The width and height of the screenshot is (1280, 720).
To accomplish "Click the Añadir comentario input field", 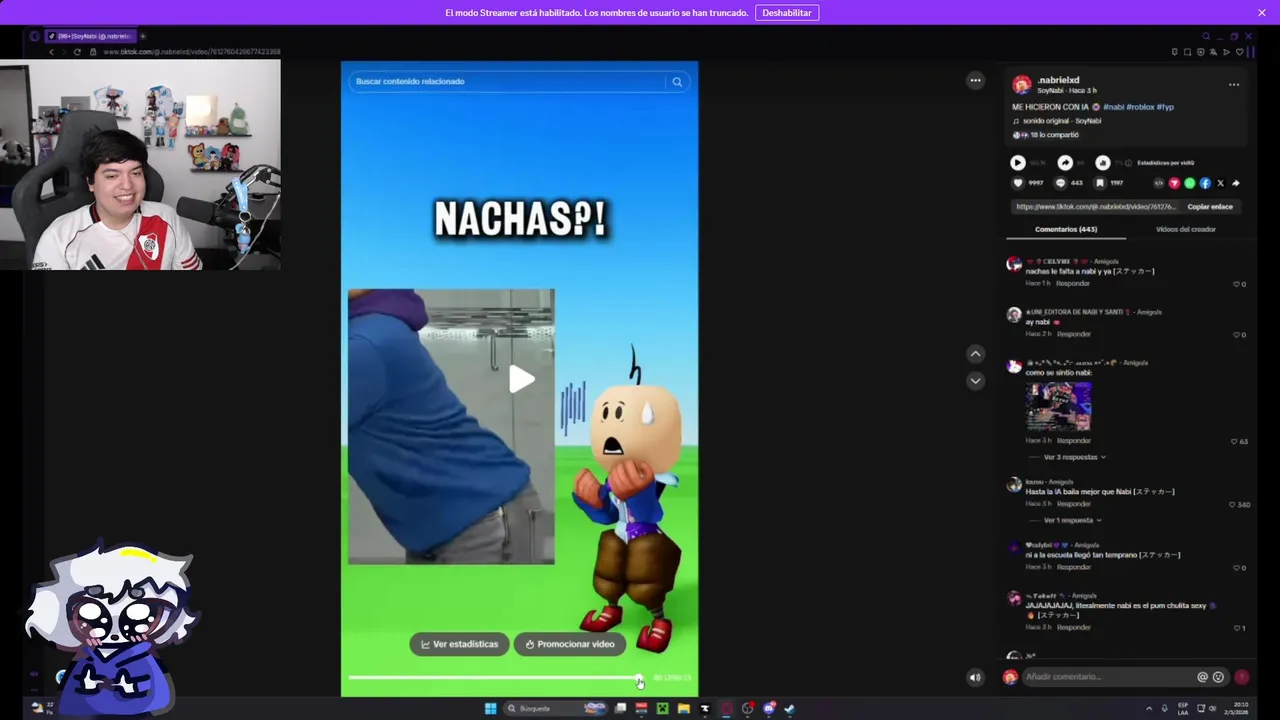I will (x=1109, y=677).
